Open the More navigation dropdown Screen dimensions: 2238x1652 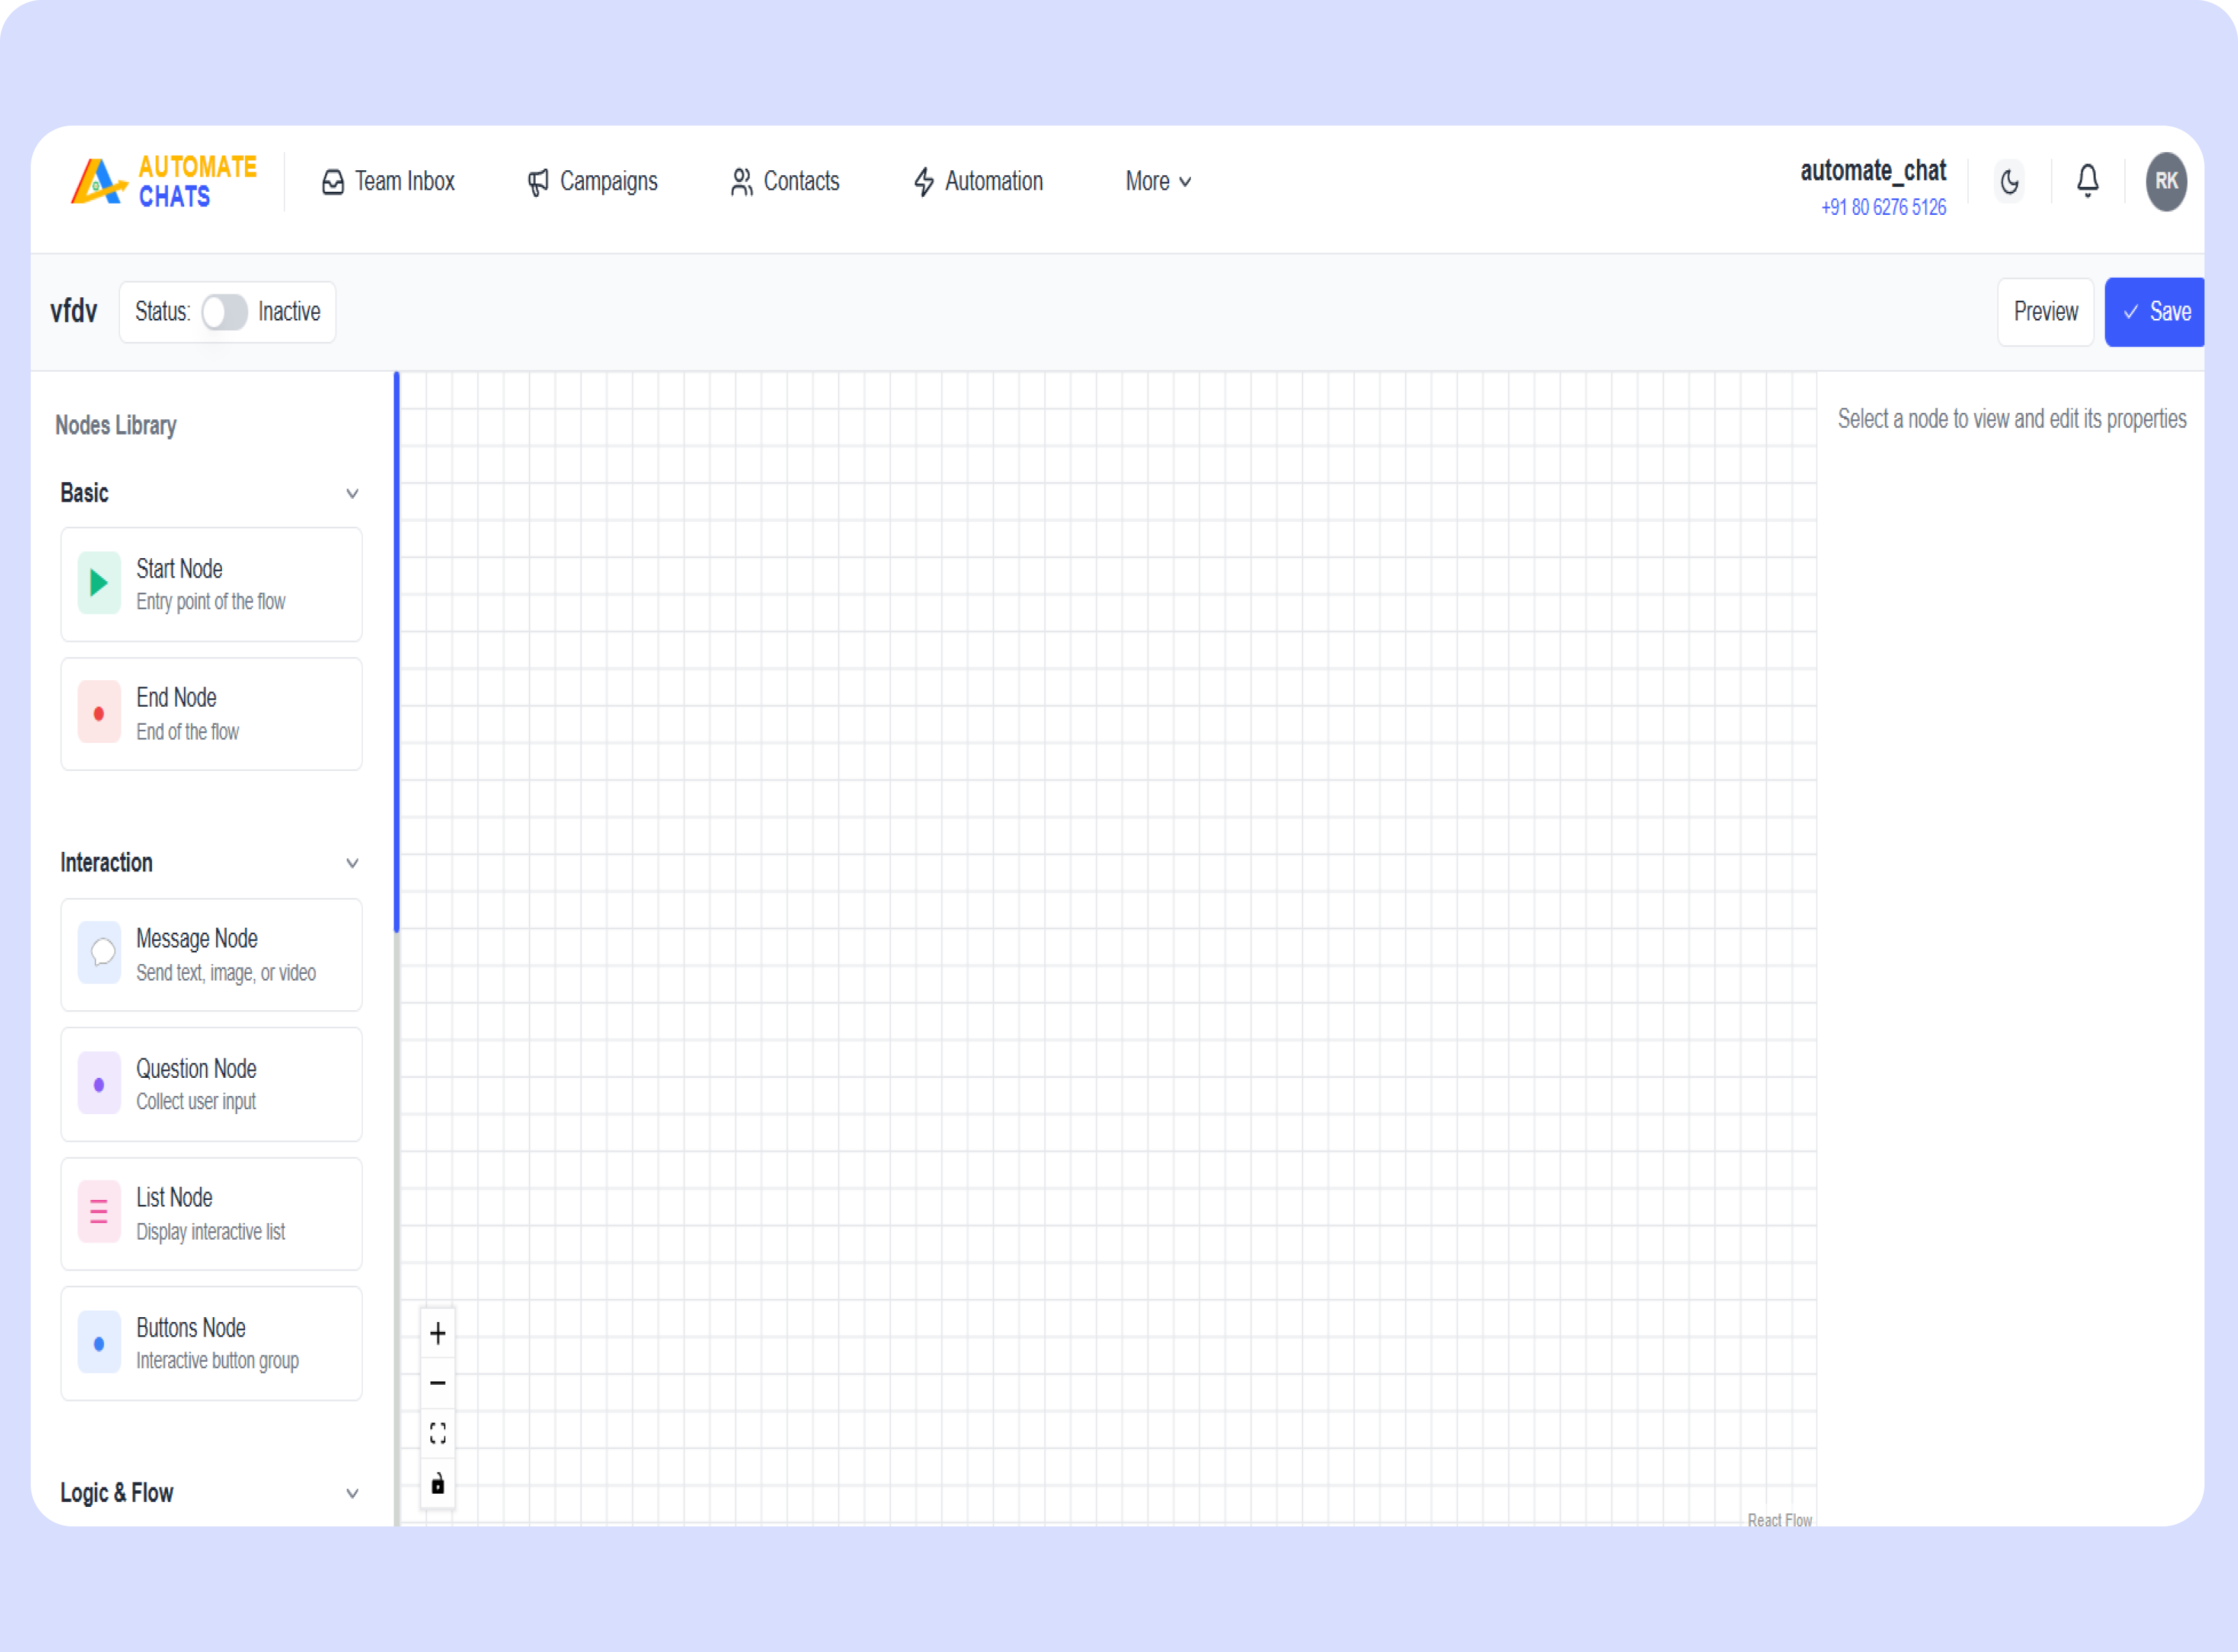(1157, 181)
